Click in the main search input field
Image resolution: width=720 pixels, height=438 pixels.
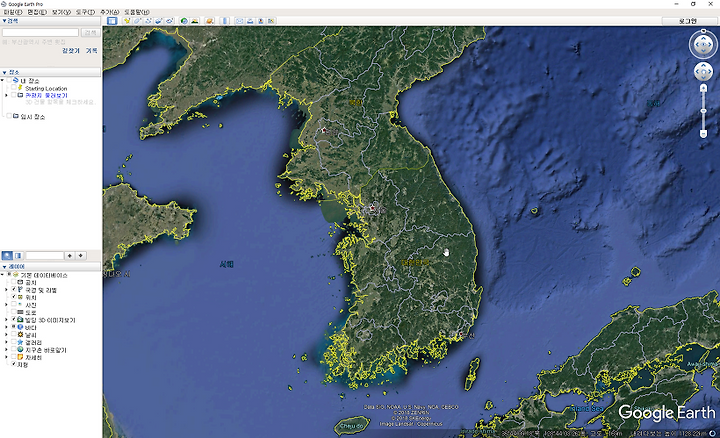(x=40, y=32)
